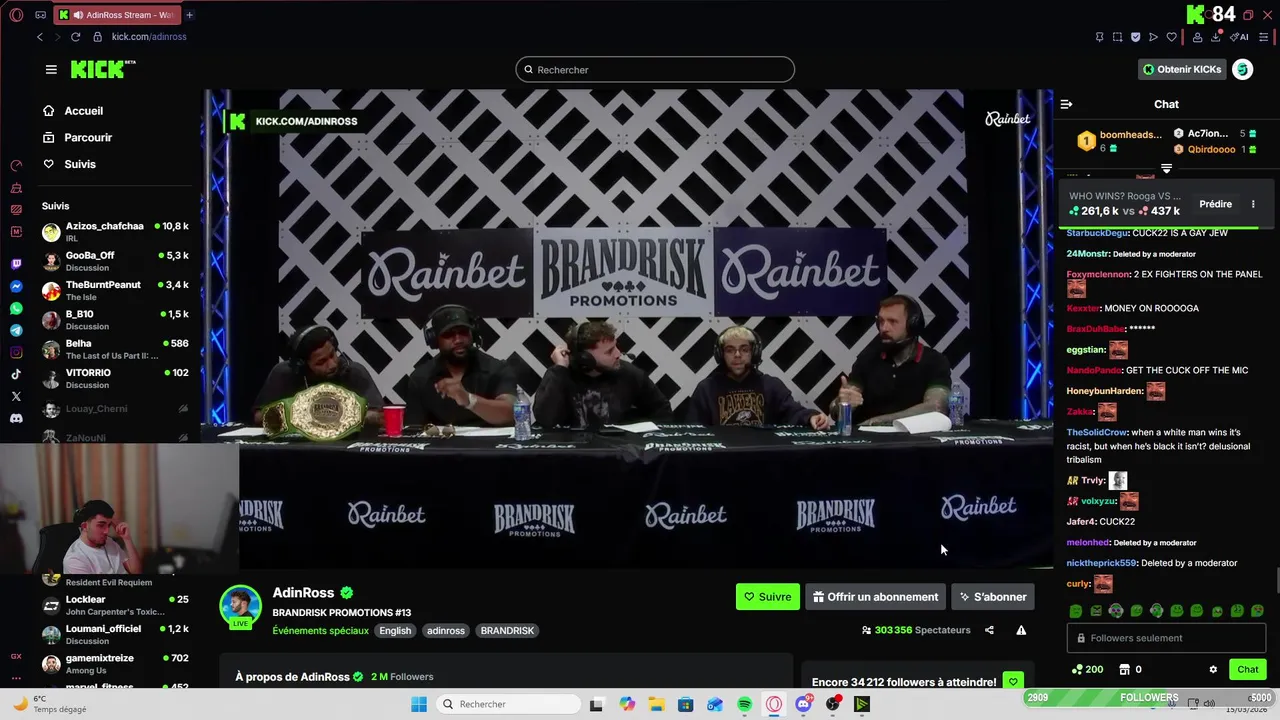Click Offrir un abonnement

[876, 597]
